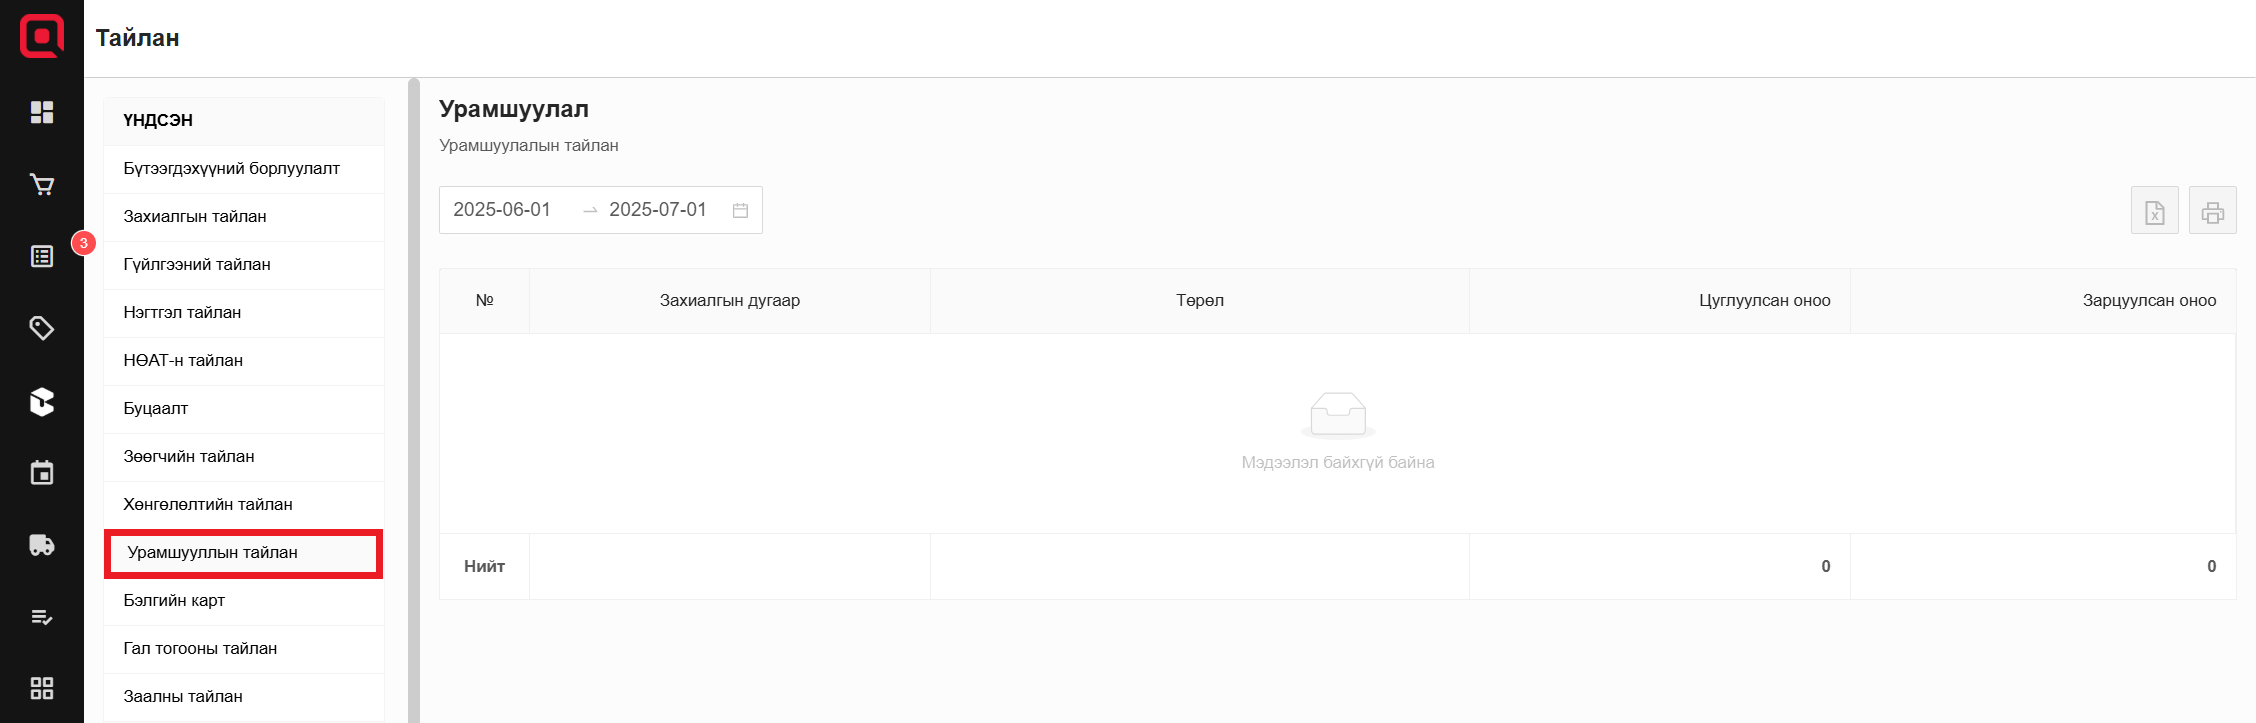Open the shopping cart icon in sidebar
2256x723 pixels.
tap(42, 185)
